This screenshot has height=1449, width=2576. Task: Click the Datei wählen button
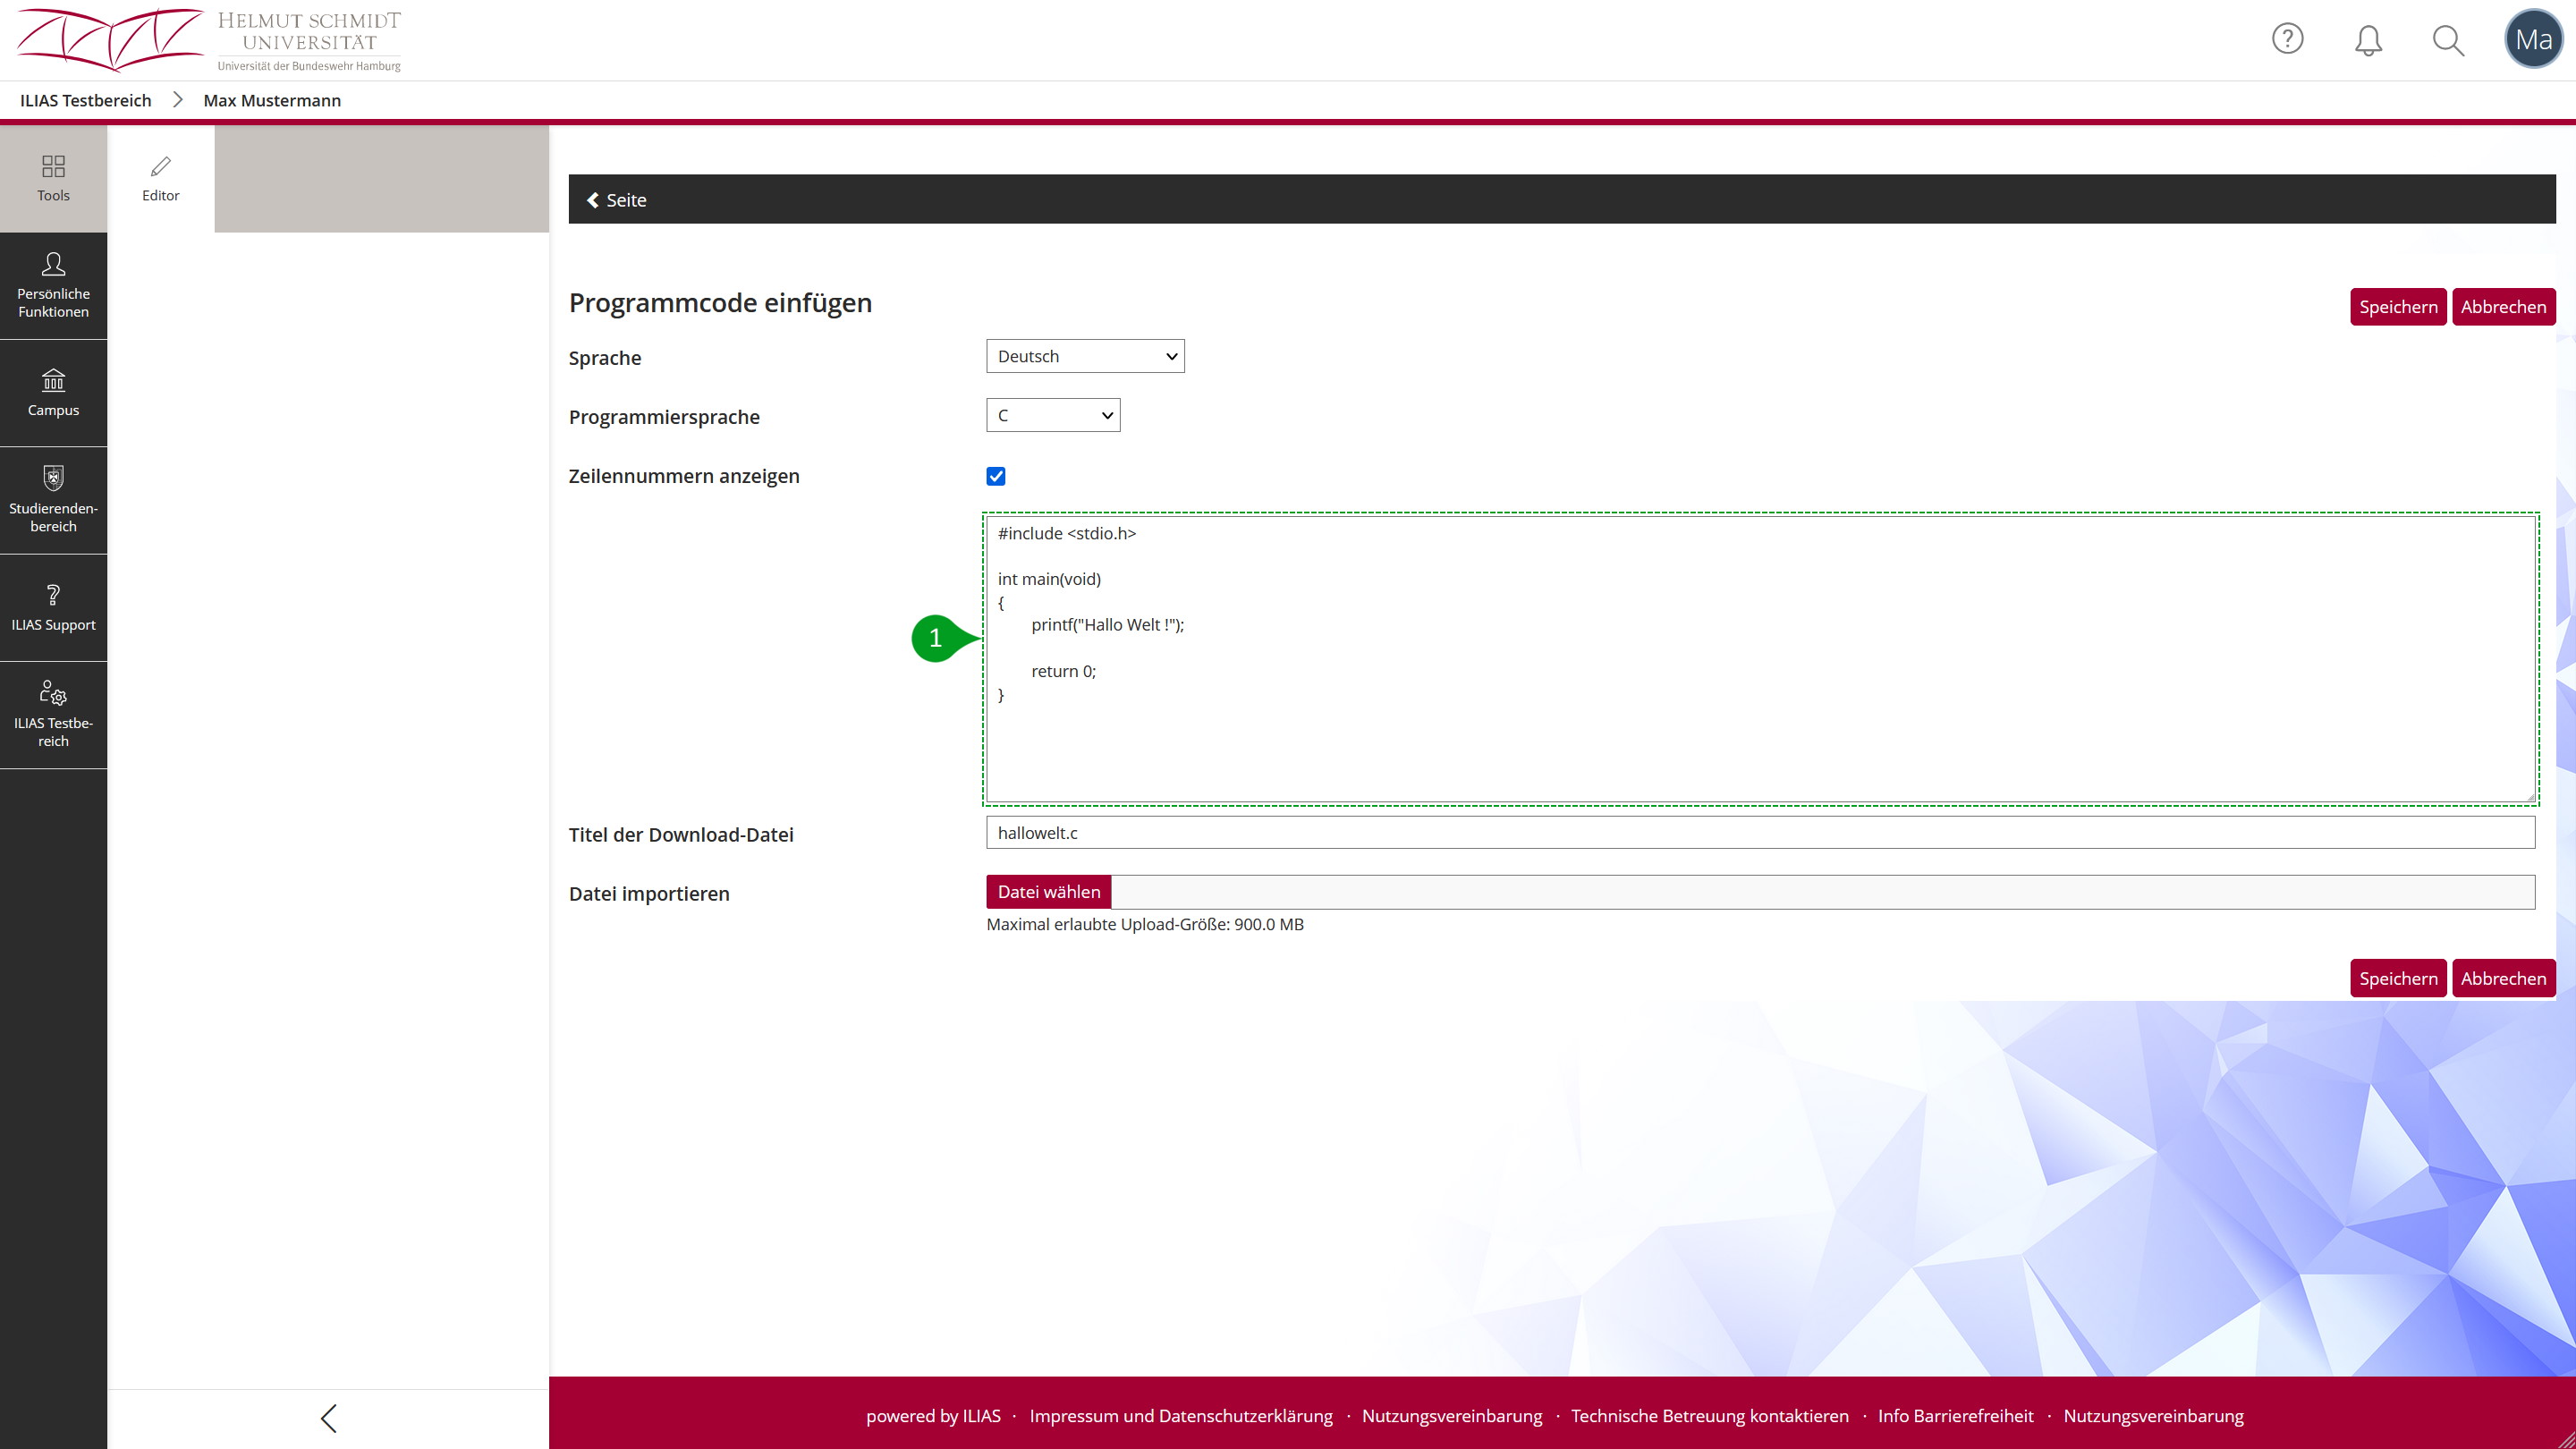click(x=1048, y=892)
